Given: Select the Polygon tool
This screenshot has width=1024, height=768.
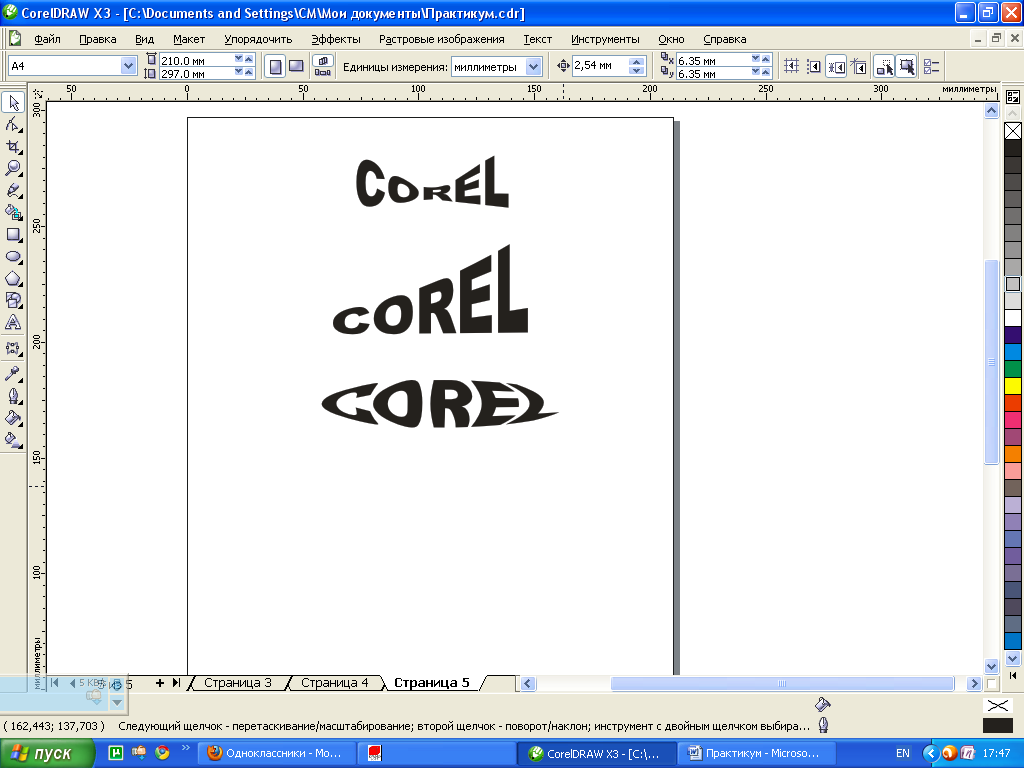Looking at the screenshot, I should coord(13,279).
